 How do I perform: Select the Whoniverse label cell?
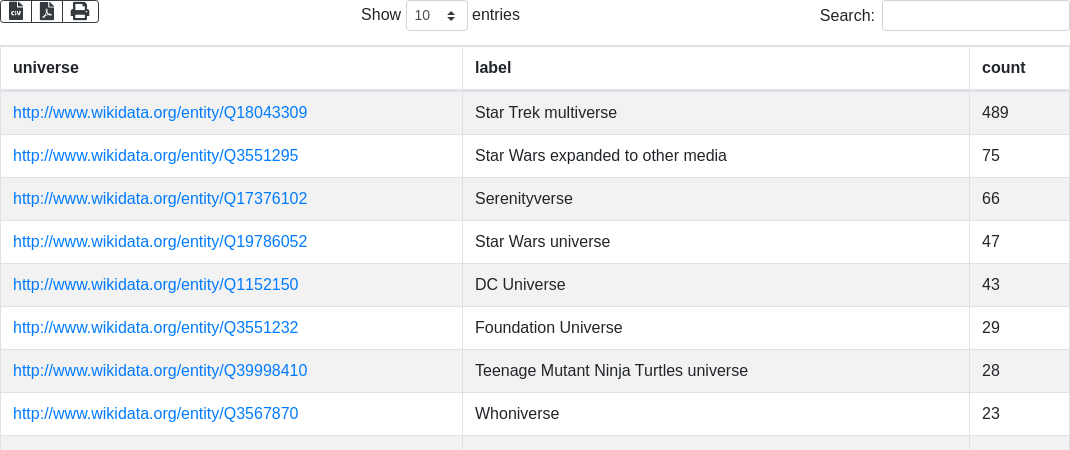pyautogui.click(x=716, y=414)
